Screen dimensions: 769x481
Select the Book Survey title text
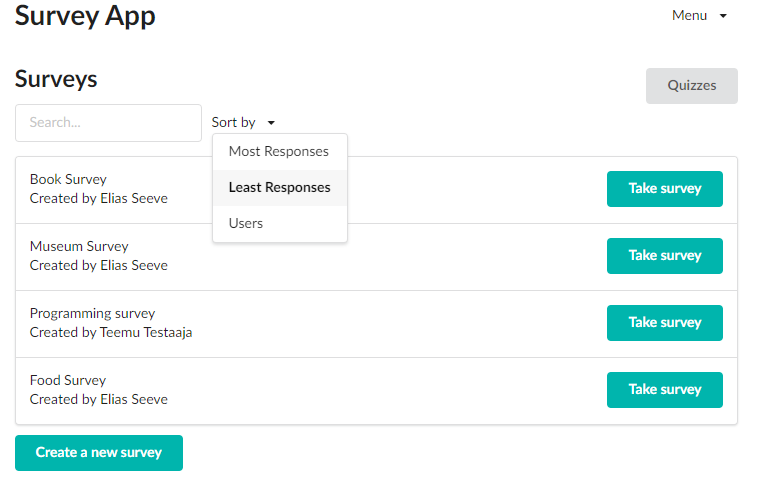68,179
